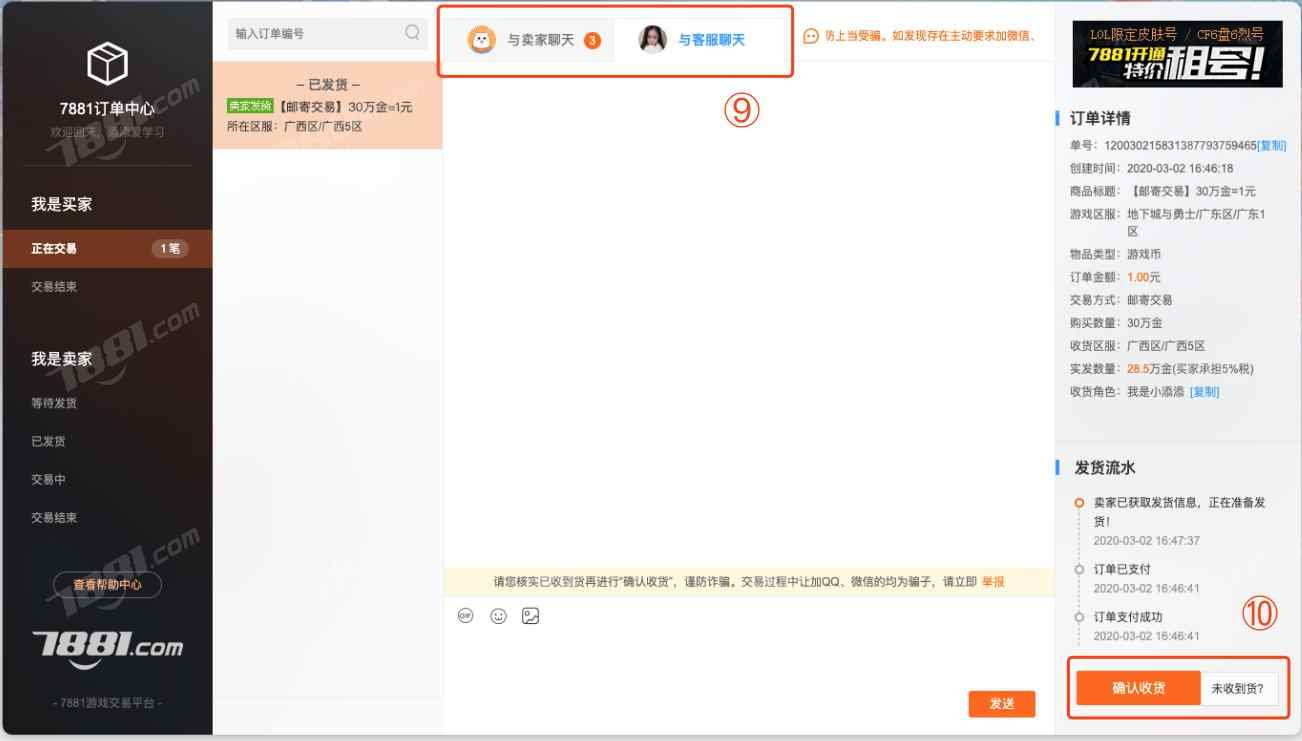Viewport: 1302px width, 741px height.
Task: Click 创建时间 2020-03-02 16:46:18 text
Action: coord(1151,168)
